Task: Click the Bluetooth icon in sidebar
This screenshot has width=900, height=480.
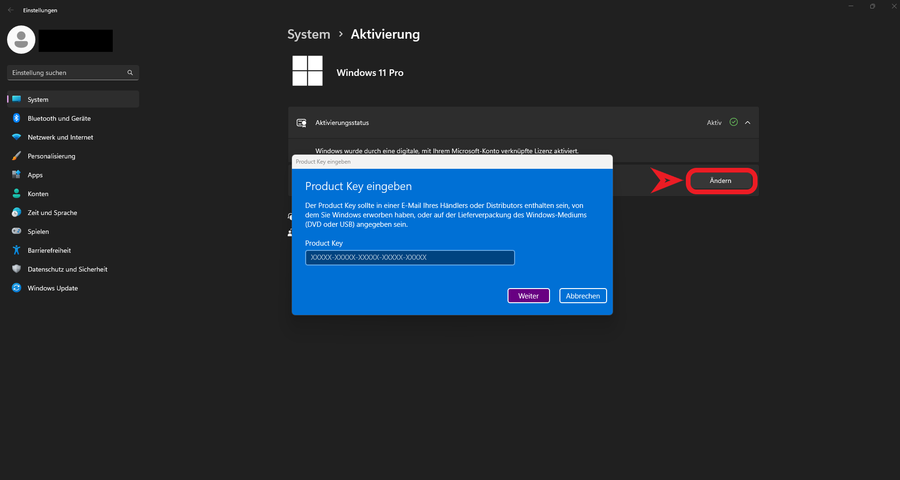Action: click(x=17, y=118)
